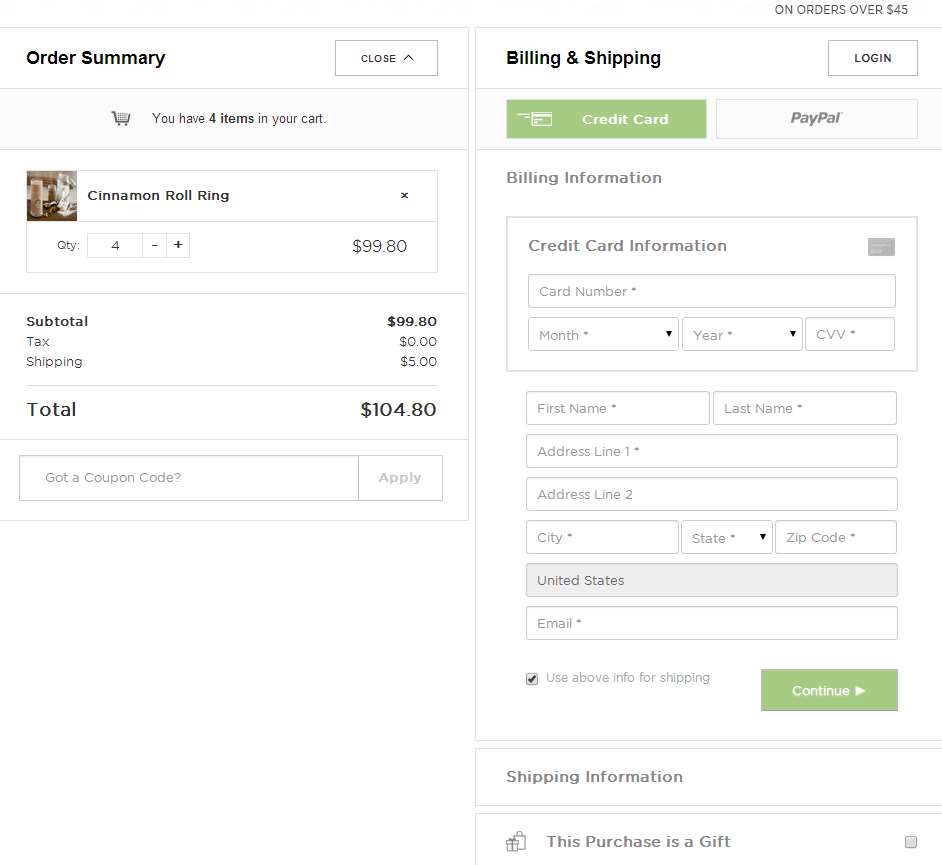Collapse Order Summary with the CLOSE button
942x865 pixels.
386,58
